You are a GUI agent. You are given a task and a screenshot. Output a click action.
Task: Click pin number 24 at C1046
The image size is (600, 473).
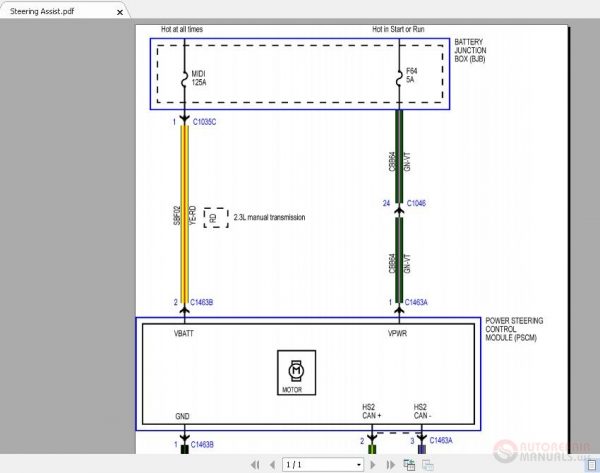[x=386, y=203]
